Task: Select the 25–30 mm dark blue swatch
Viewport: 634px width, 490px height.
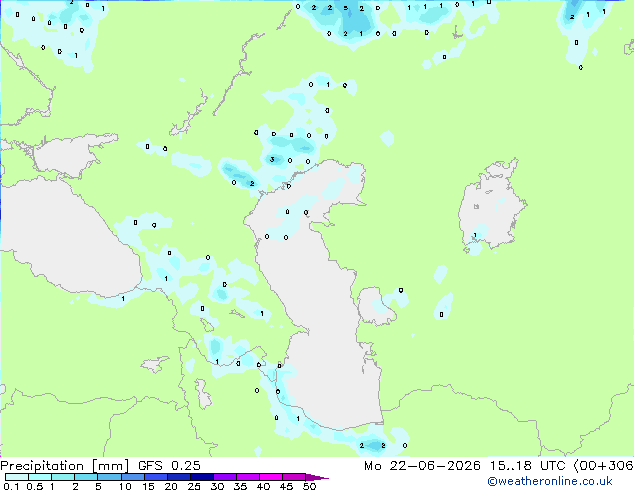Action: click(x=202, y=477)
